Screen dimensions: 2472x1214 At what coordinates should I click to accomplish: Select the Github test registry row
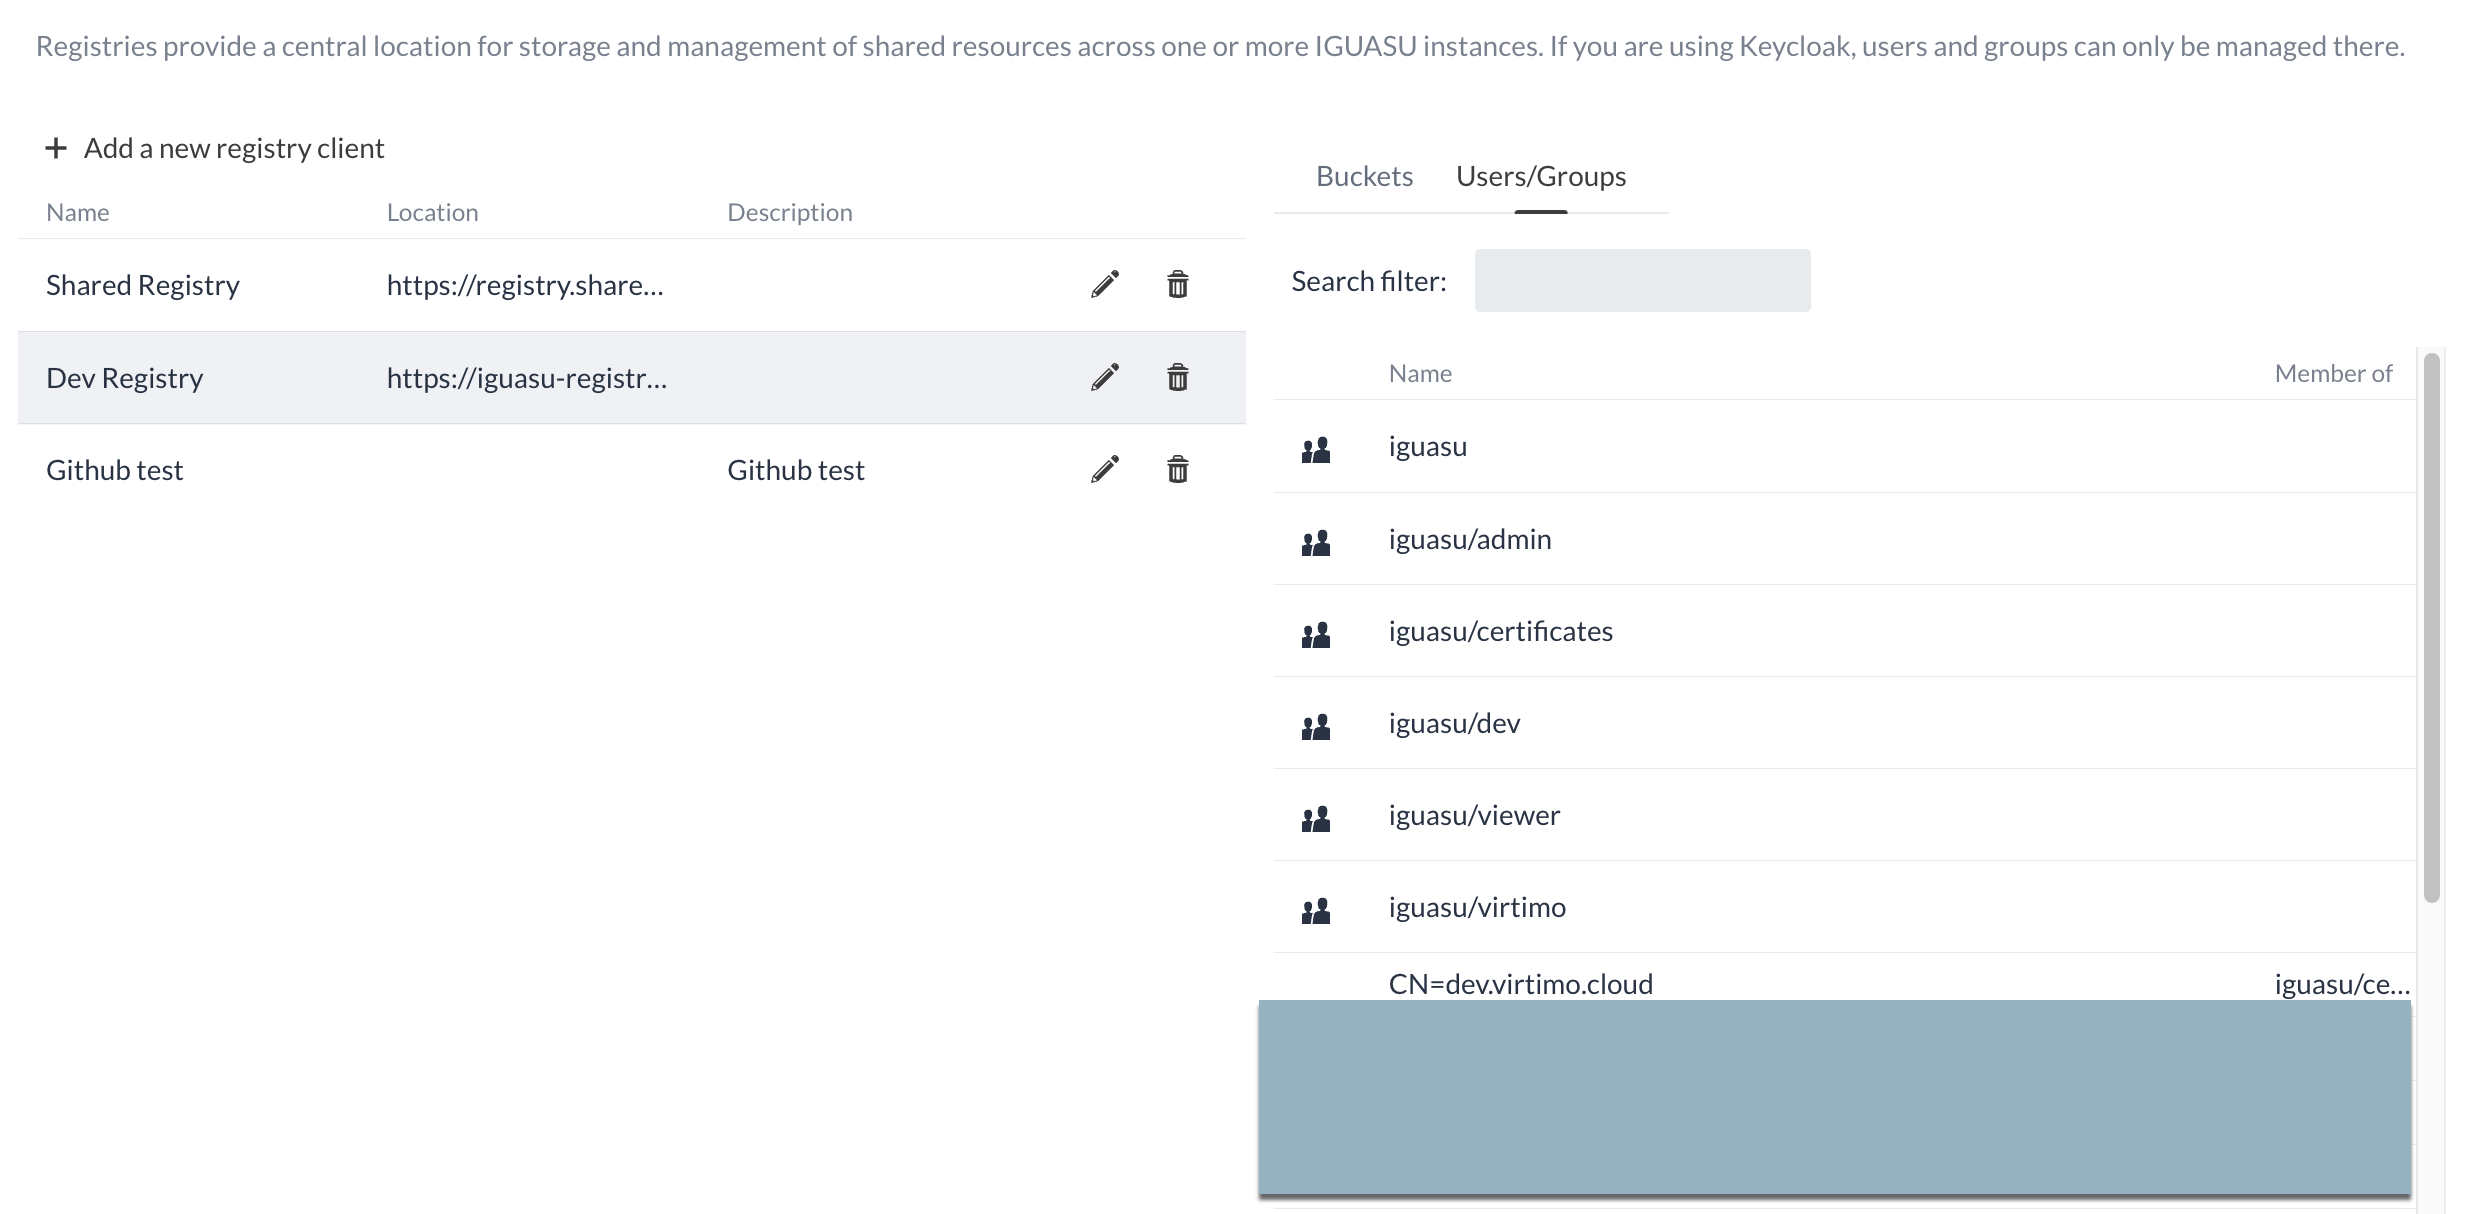click(631, 467)
